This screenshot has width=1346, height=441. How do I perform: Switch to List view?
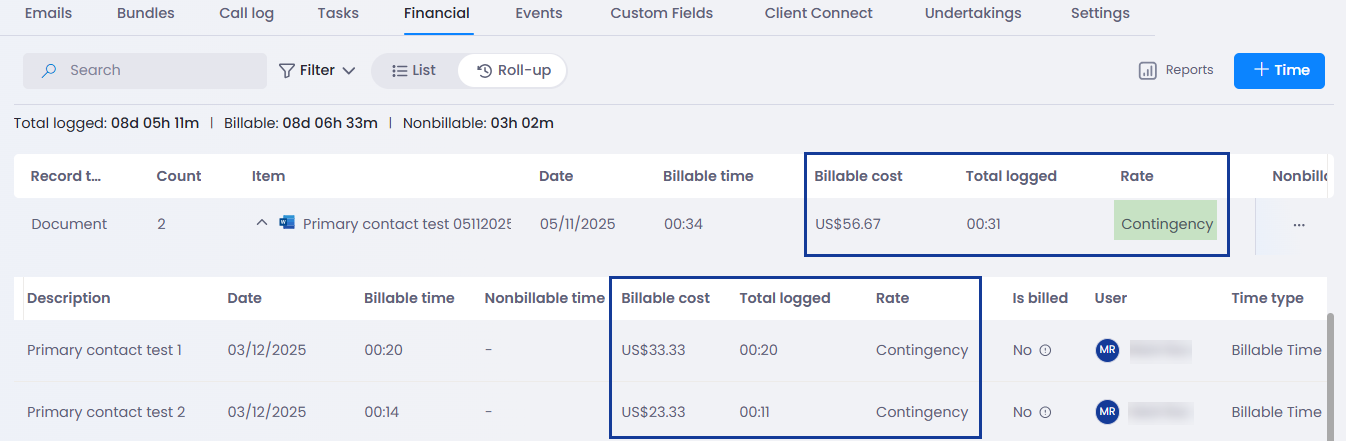tap(414, 71)
